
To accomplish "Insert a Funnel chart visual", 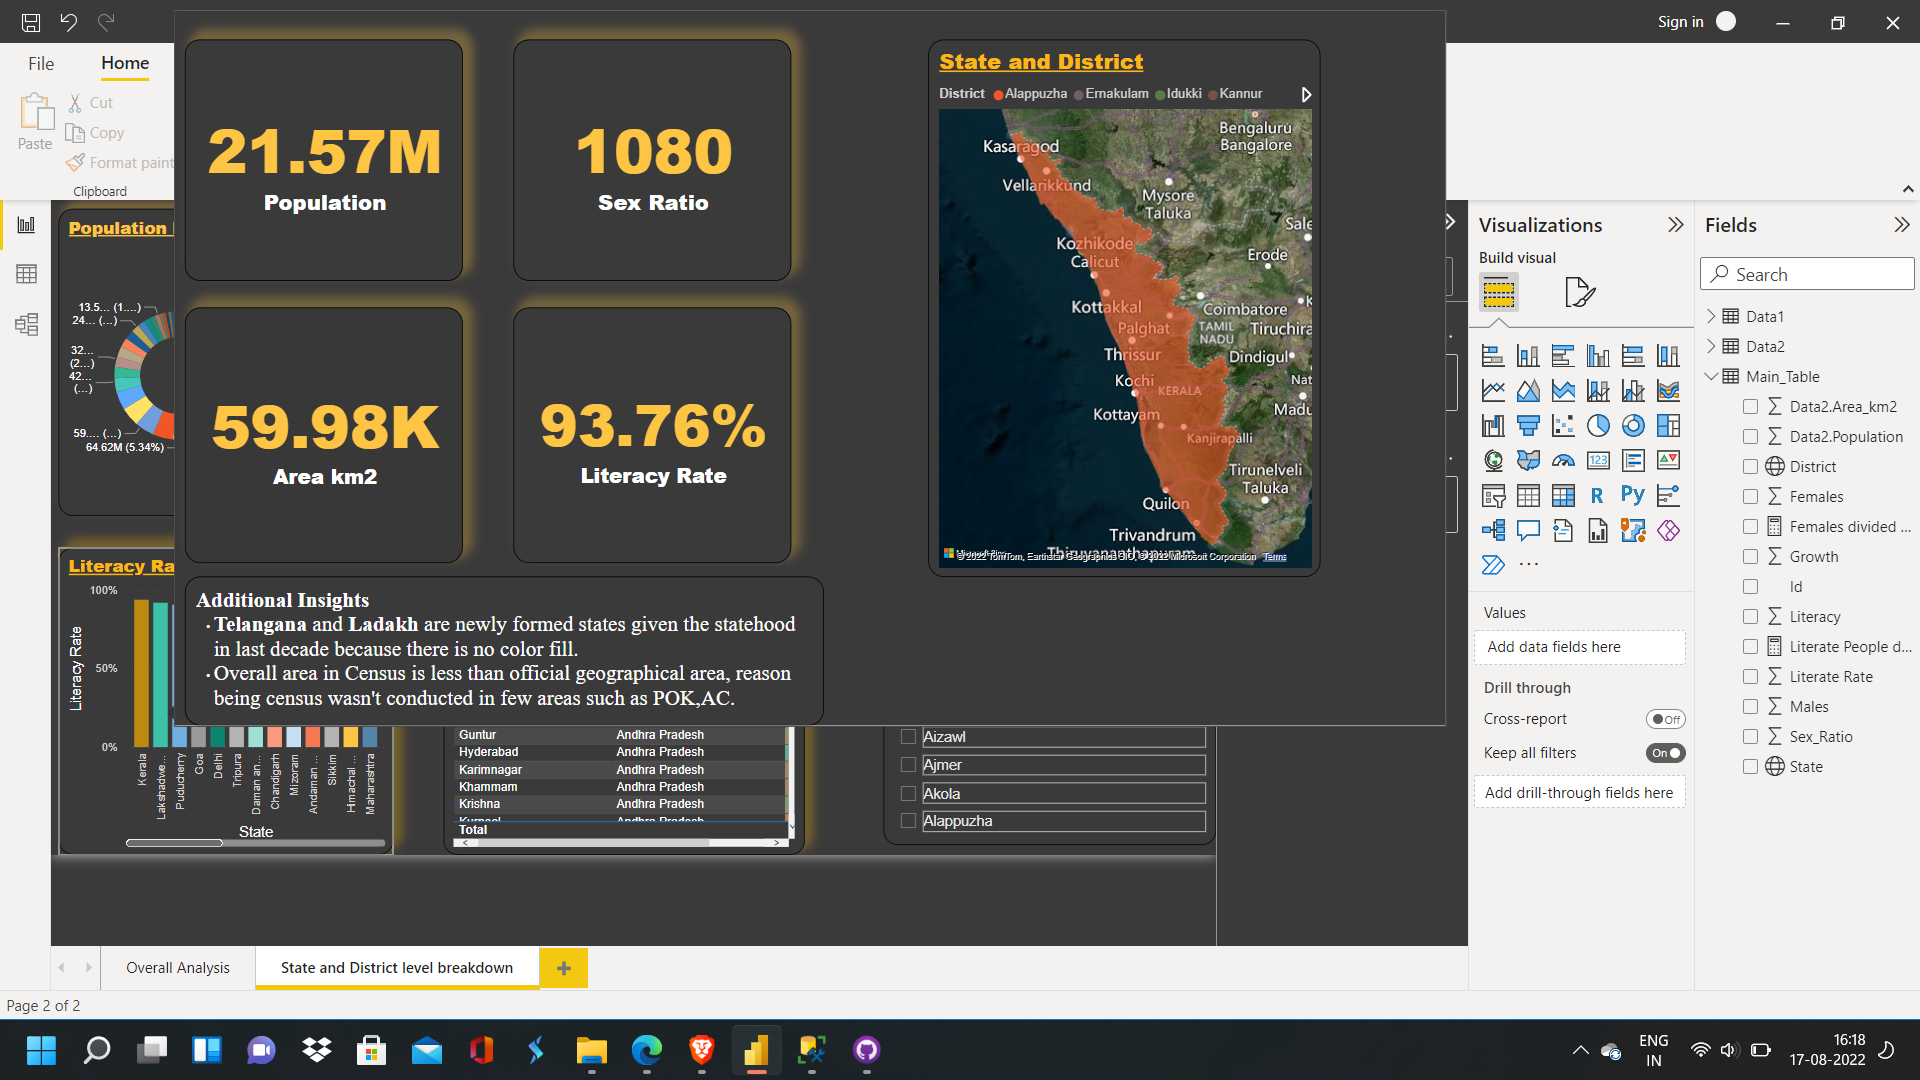I will point(1528,426).
